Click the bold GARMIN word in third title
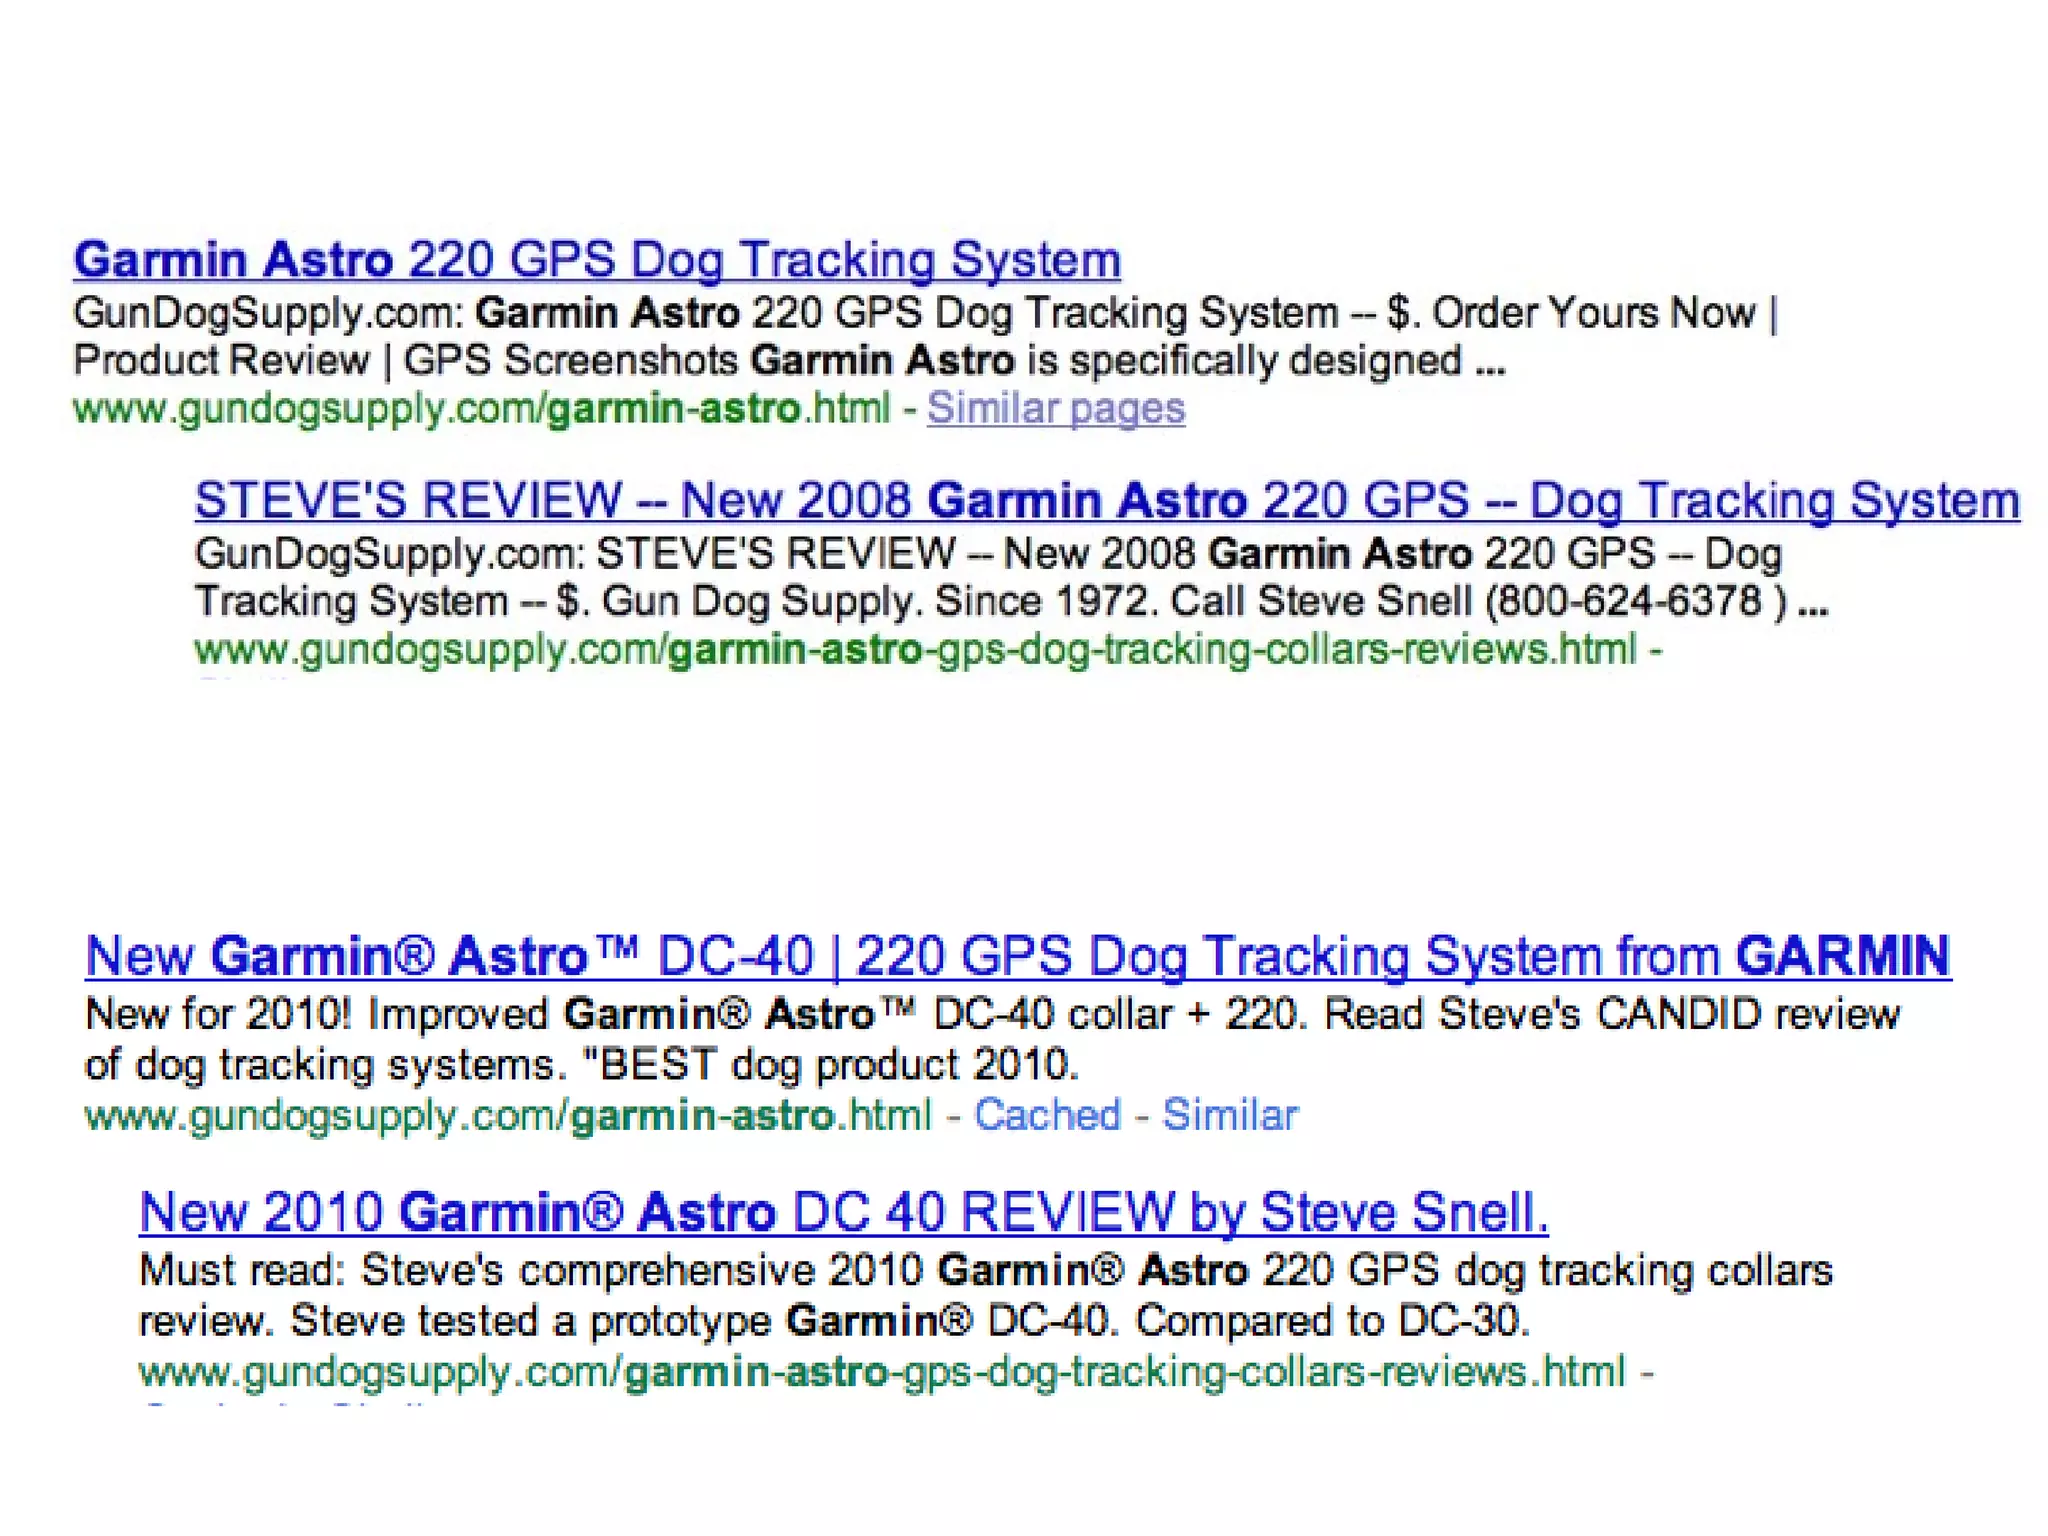 1842,956
